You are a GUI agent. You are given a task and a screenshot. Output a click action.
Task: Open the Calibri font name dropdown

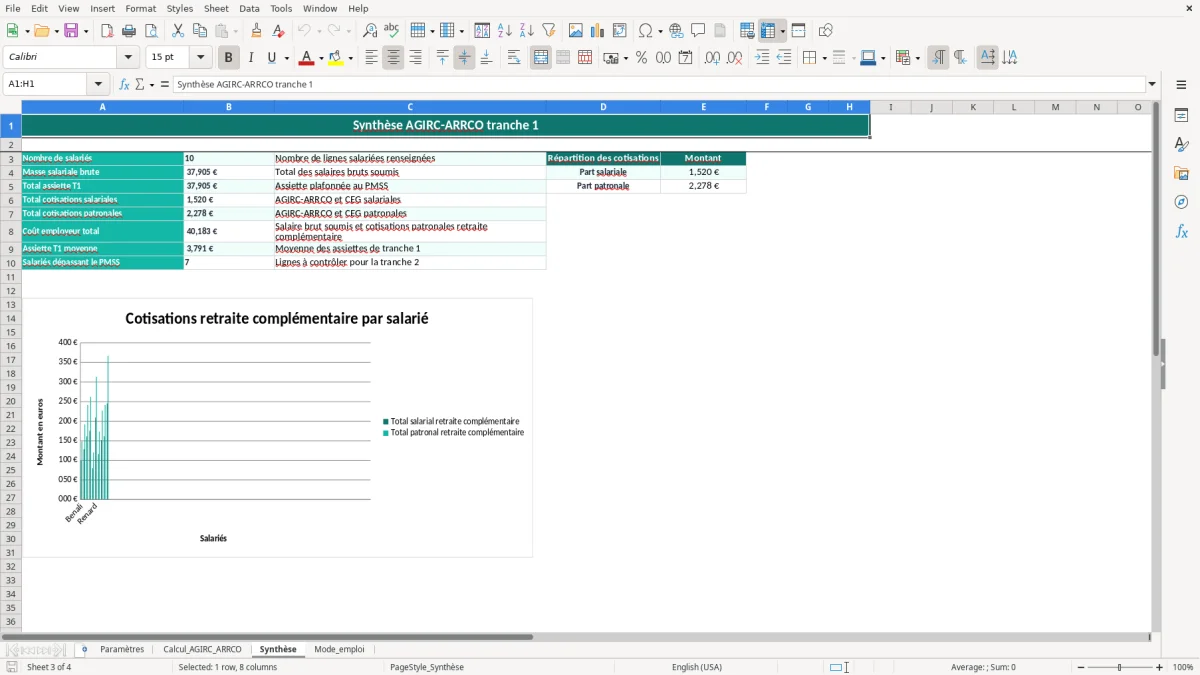(128, 57)
